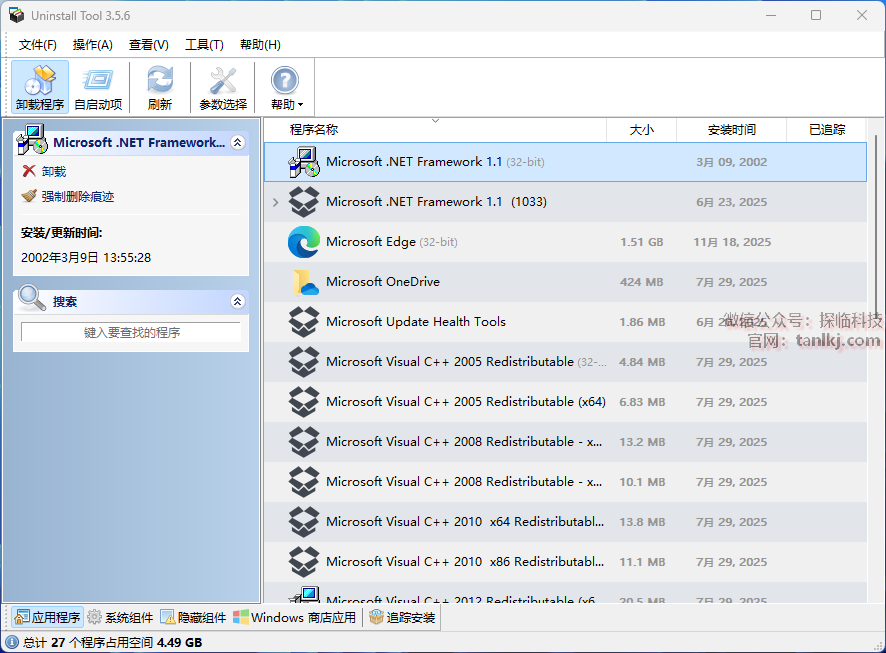Click the 3月 09, 2002 date cell

pyautogui.click(x=732, y=162)
